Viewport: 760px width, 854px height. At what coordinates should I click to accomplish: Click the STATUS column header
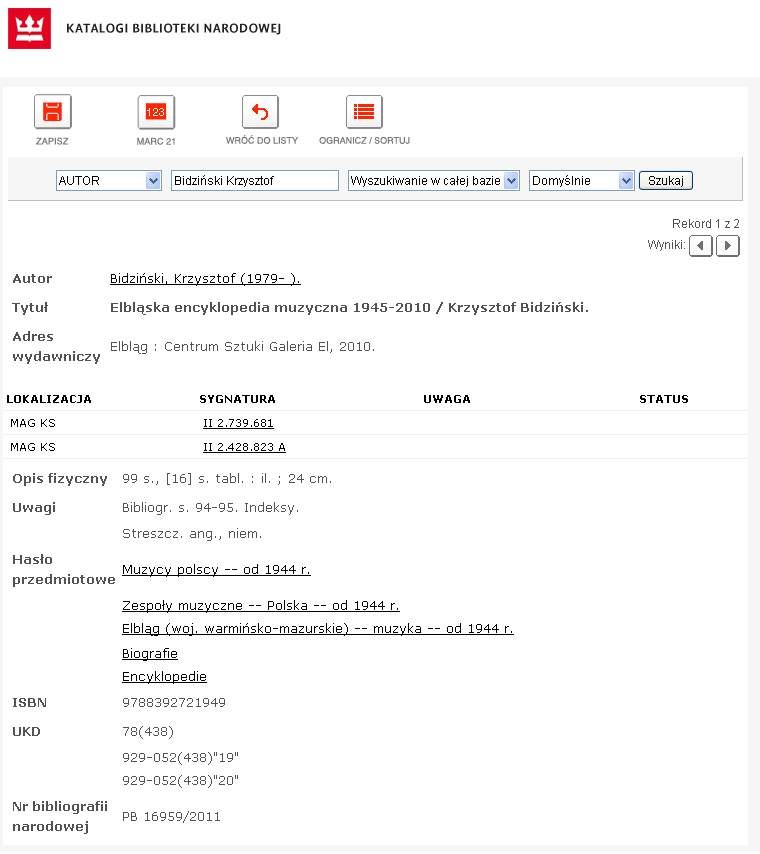coord(664,399)
